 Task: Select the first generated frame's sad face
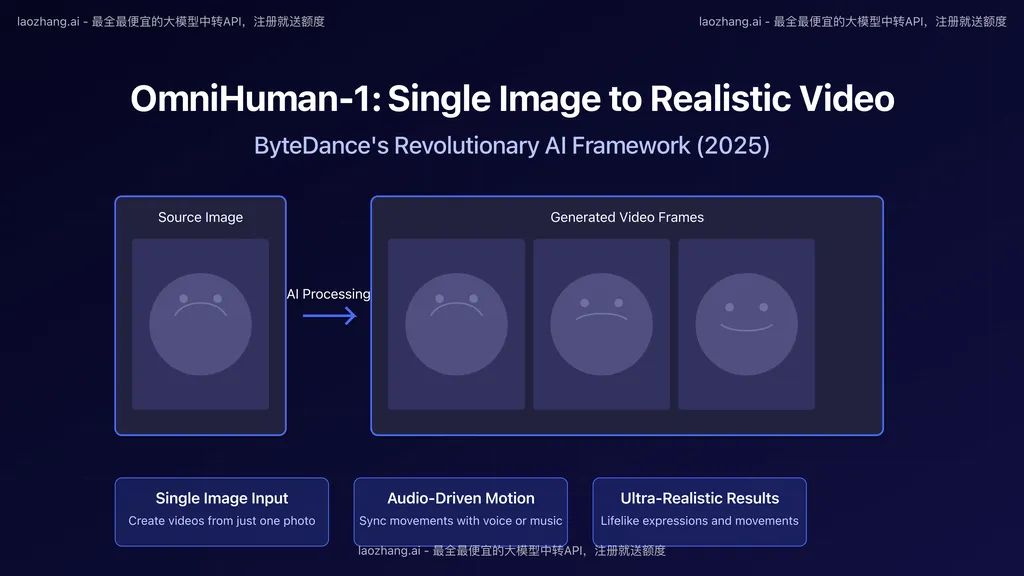(456, 324)
